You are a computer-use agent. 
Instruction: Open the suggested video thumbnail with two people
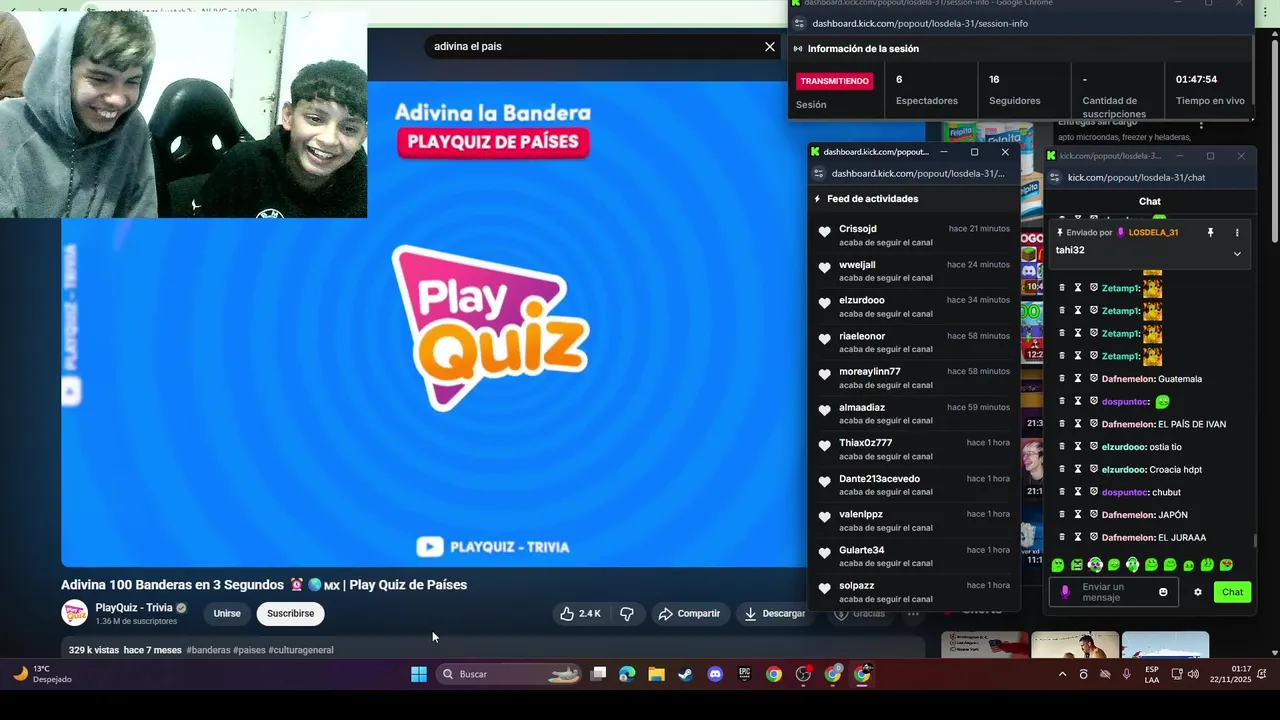tap(1075, 645)
